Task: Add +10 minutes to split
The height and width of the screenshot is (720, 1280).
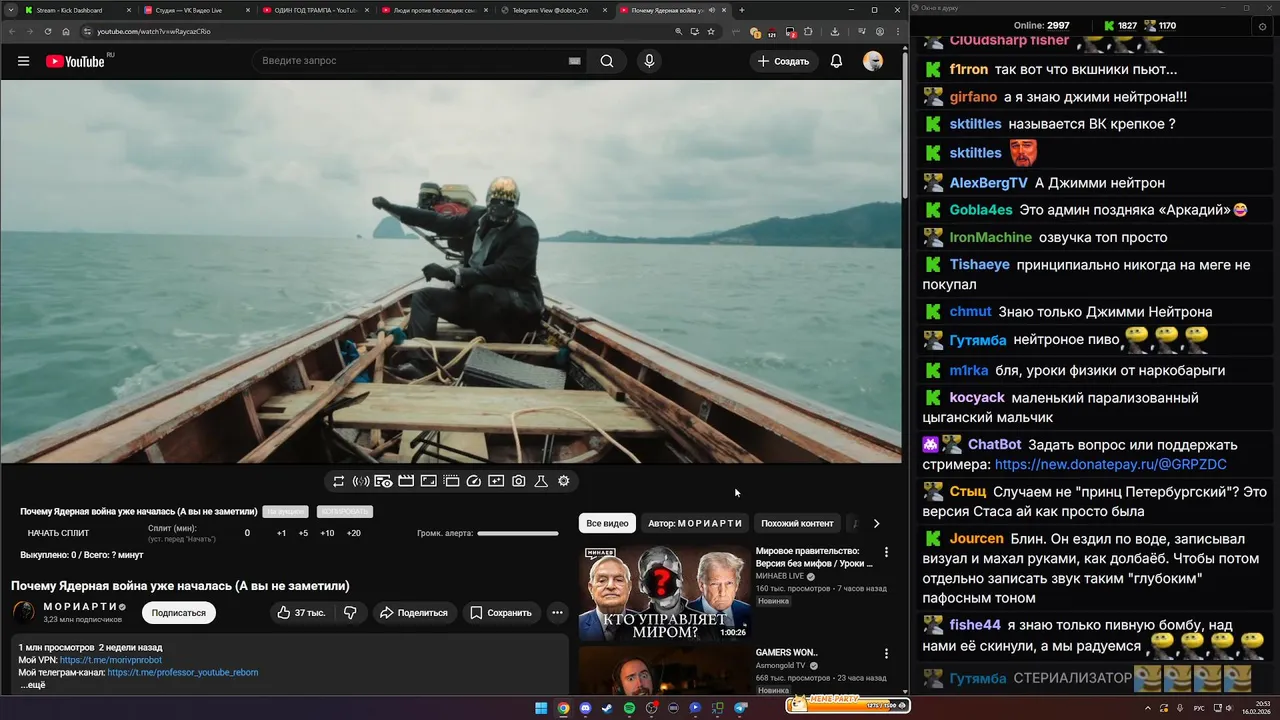Action: pos(327,533)
